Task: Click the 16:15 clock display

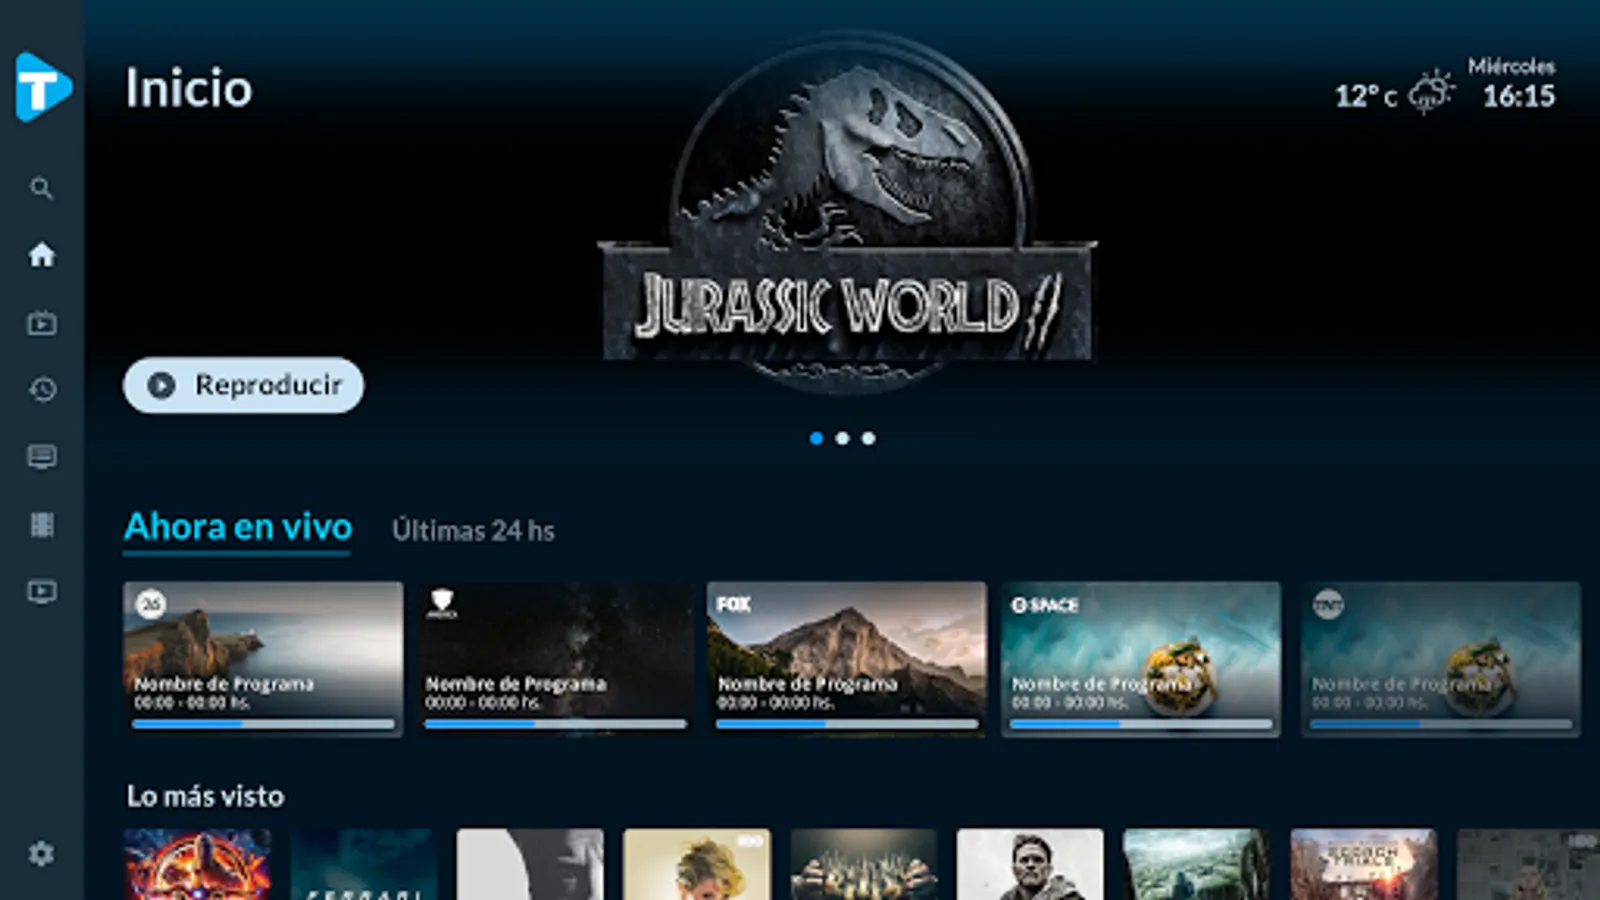Action: tap(1519, 96)
